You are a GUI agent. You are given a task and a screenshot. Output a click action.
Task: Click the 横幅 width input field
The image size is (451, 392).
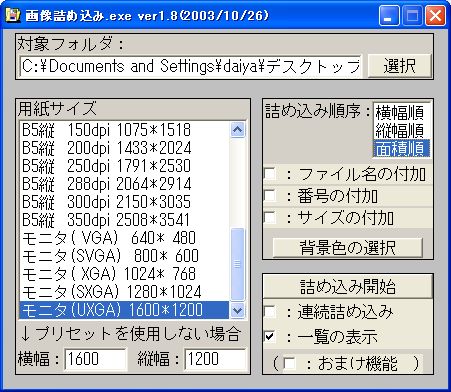tap(95, 359)
